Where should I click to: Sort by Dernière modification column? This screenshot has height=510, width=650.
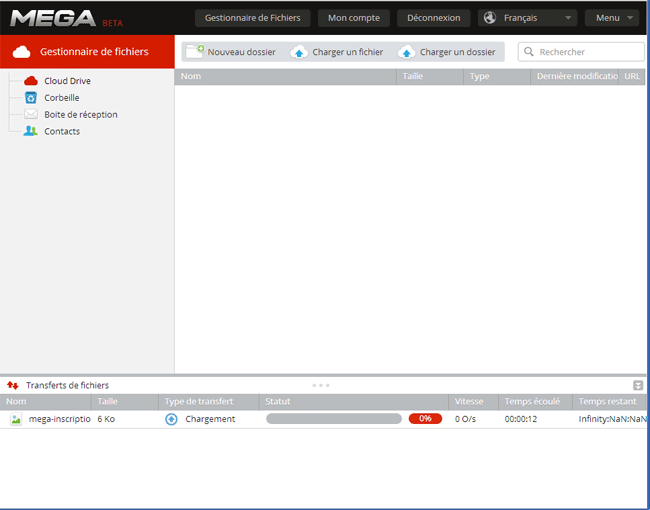click(575, 76)
